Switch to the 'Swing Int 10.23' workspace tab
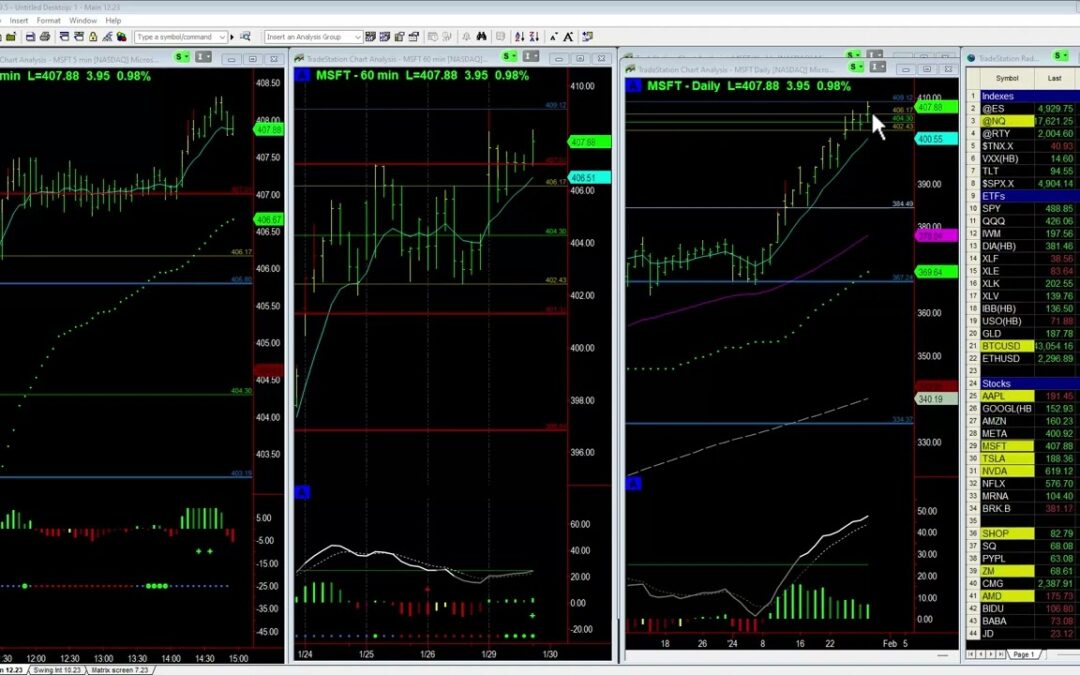The width and height of the screenshot is (1080, 675). point(55,669)
